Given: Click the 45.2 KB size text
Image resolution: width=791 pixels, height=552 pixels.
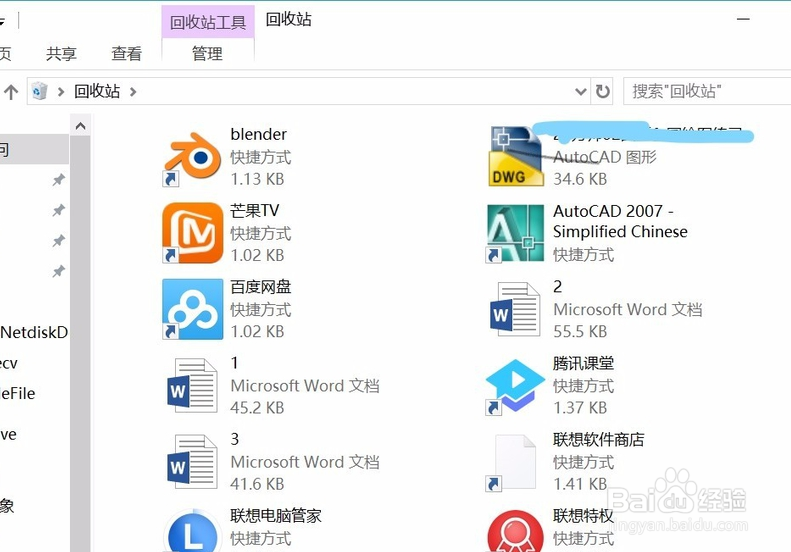Looking at the screenshot, I should tap(257, 407).
